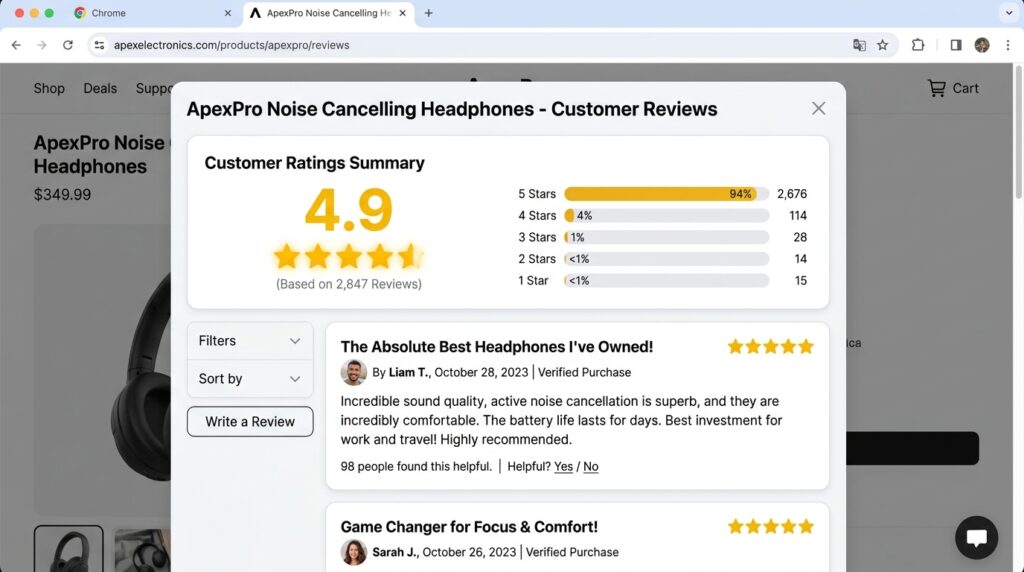Open Chrome's three-dot menu
1024x572 pixels.
[1008, 45]
